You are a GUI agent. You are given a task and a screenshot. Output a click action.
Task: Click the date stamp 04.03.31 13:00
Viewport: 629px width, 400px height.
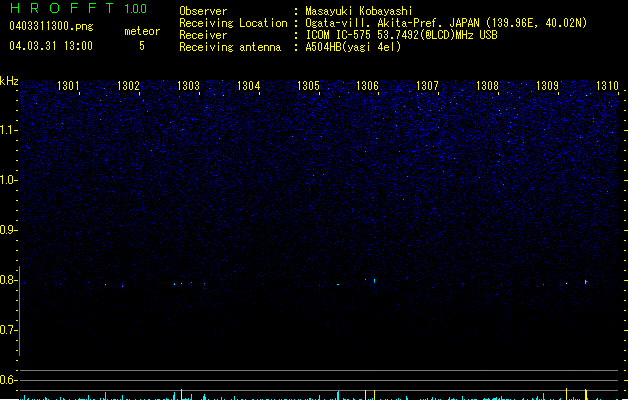(51, 46)
